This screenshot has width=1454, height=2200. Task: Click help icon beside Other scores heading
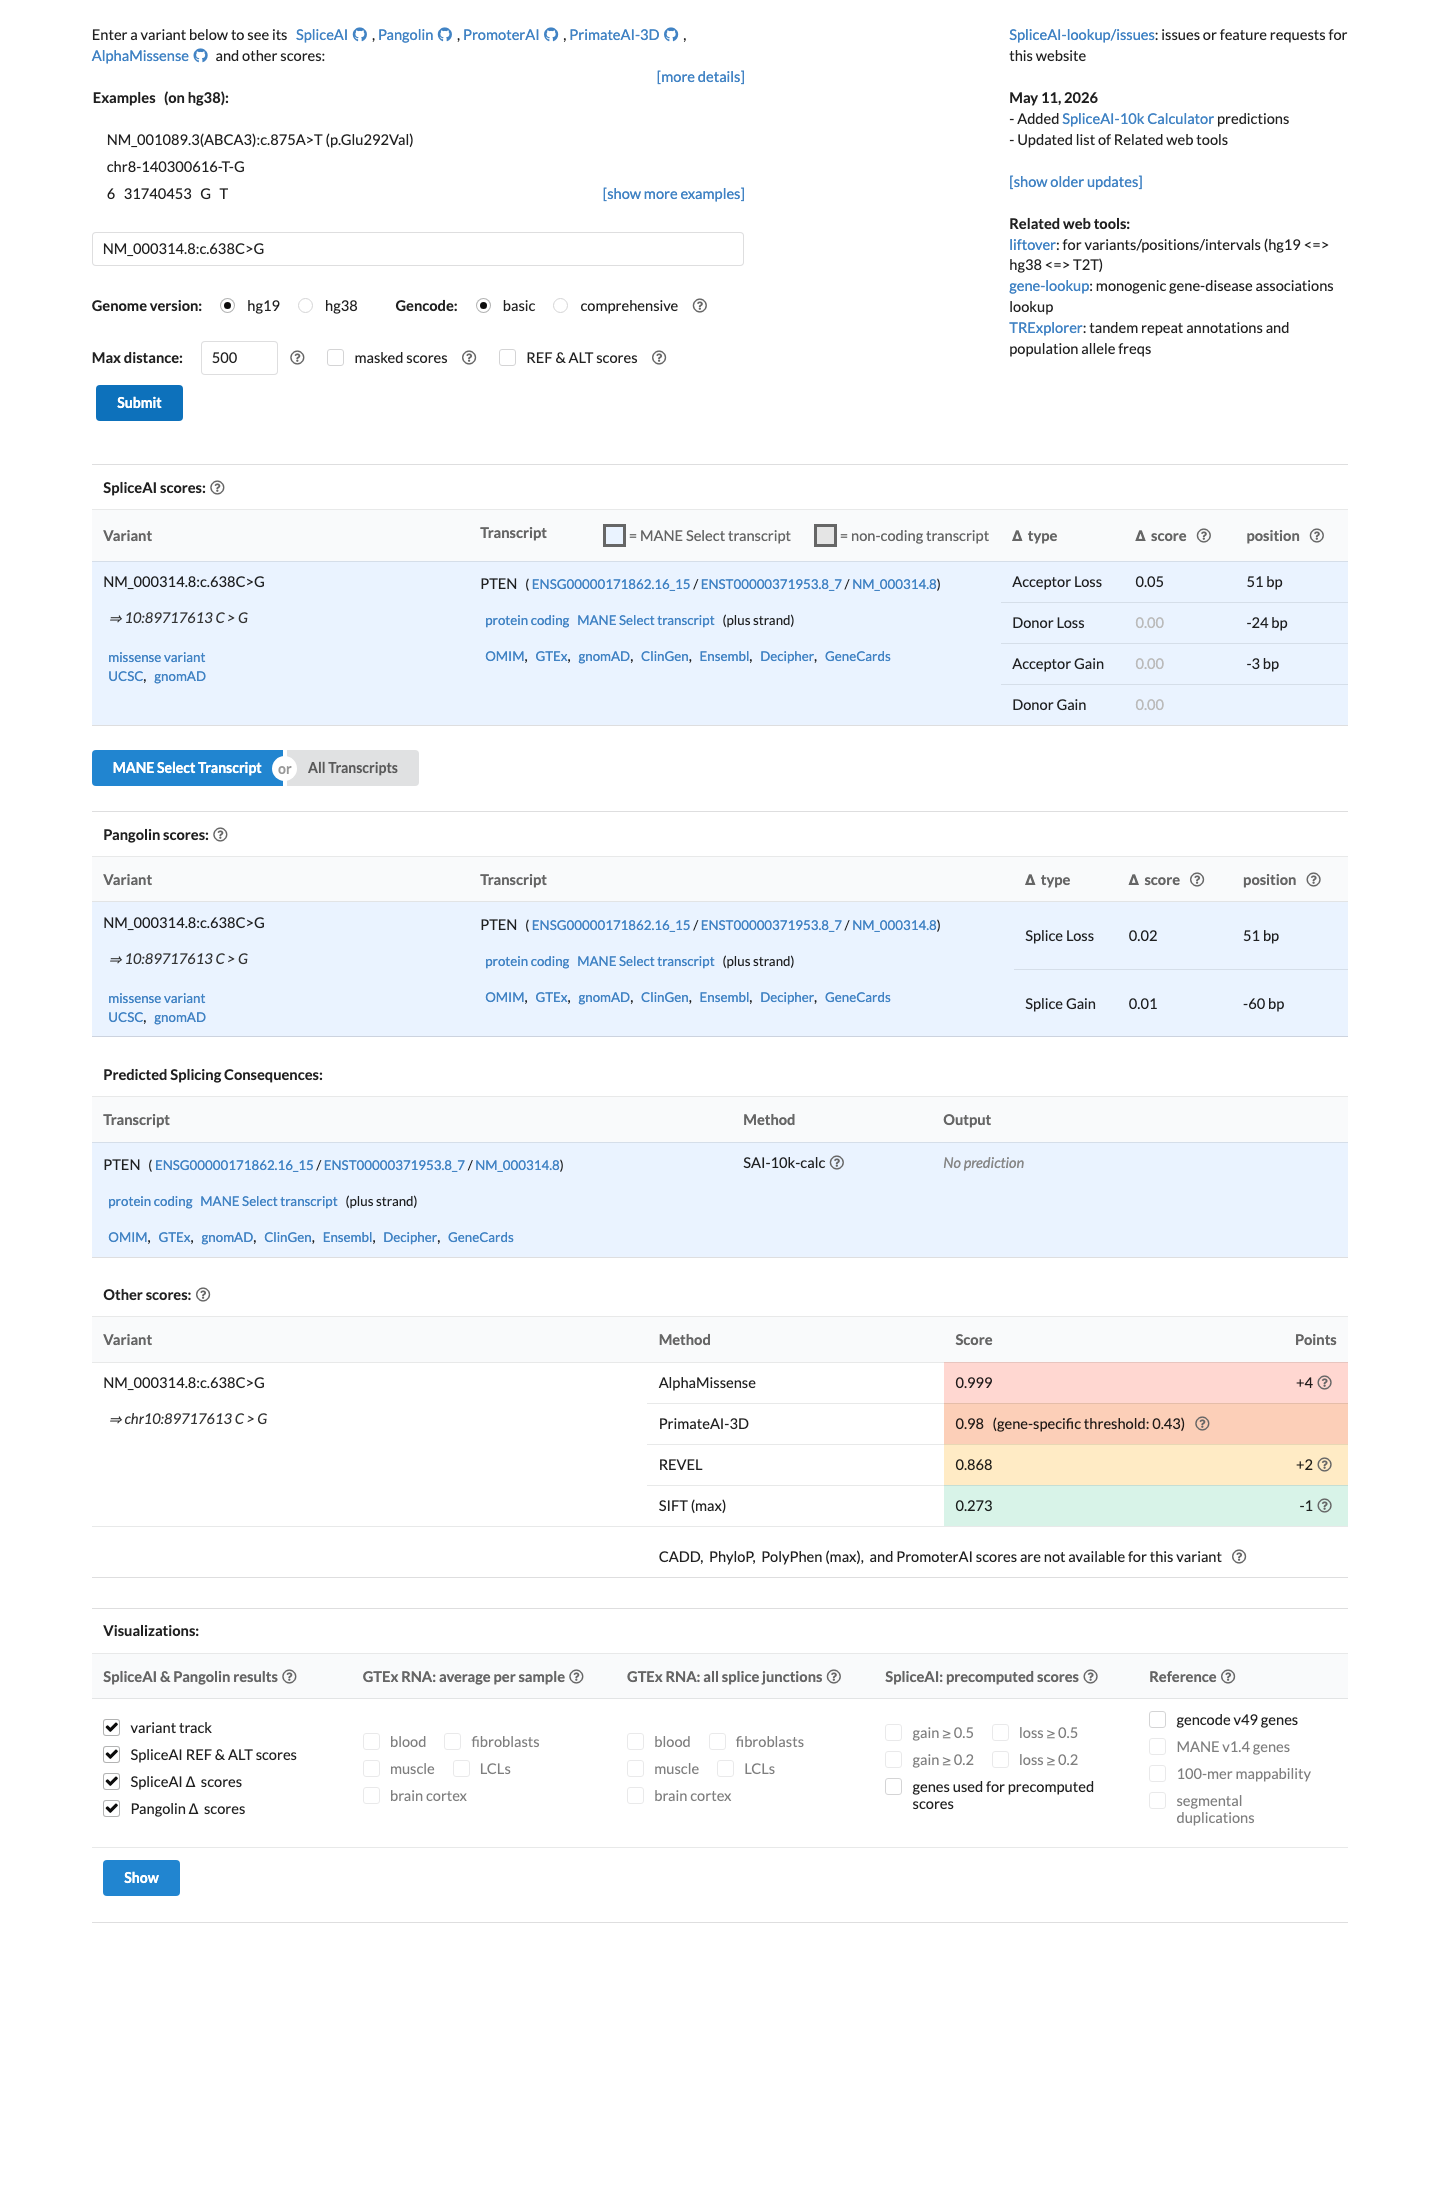click(x=203, y=1295)
